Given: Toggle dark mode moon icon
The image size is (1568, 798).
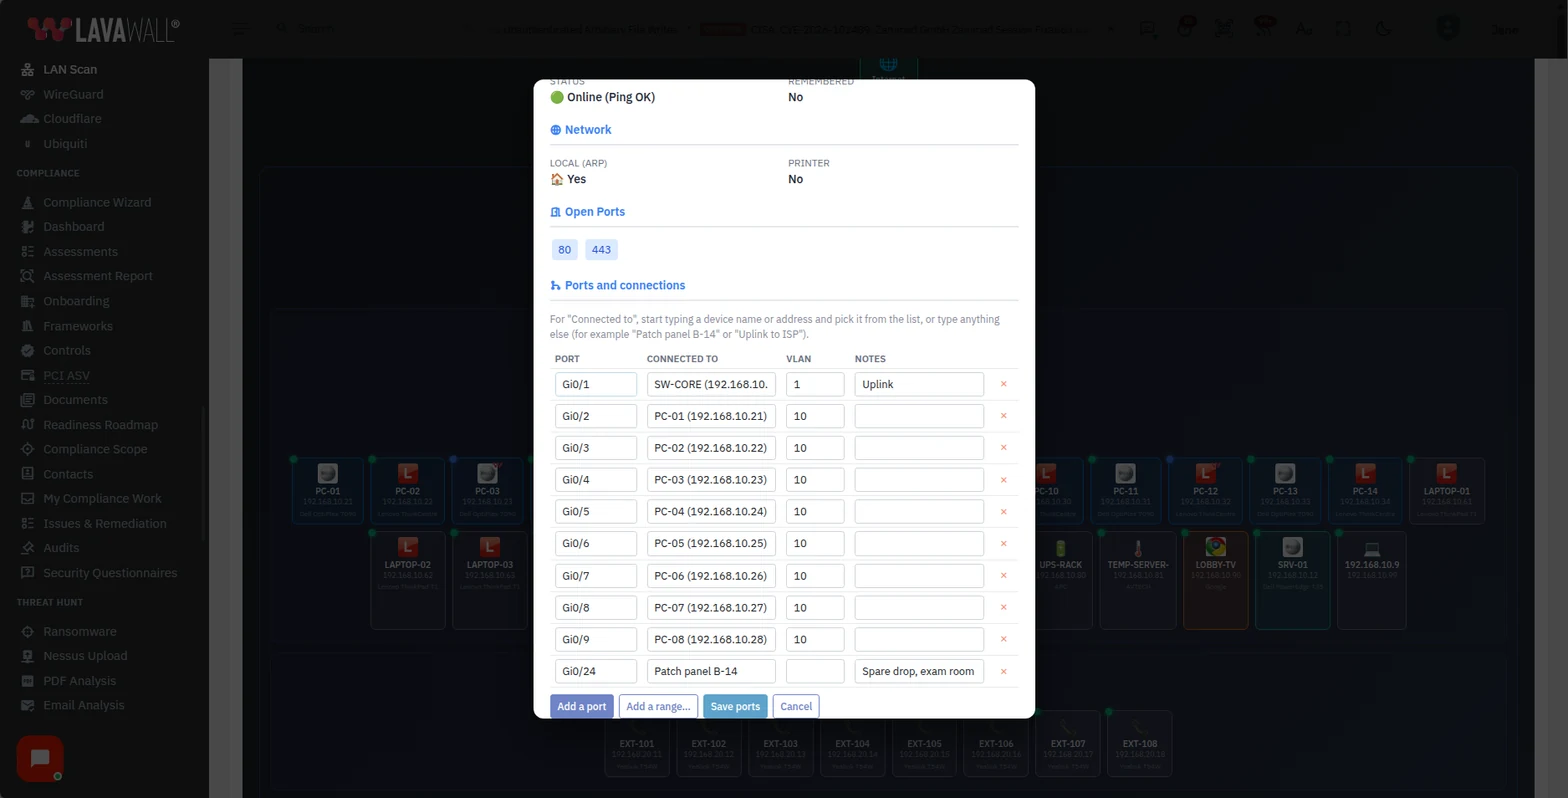Looking at the screenshot, I should tap(1383, 29).
